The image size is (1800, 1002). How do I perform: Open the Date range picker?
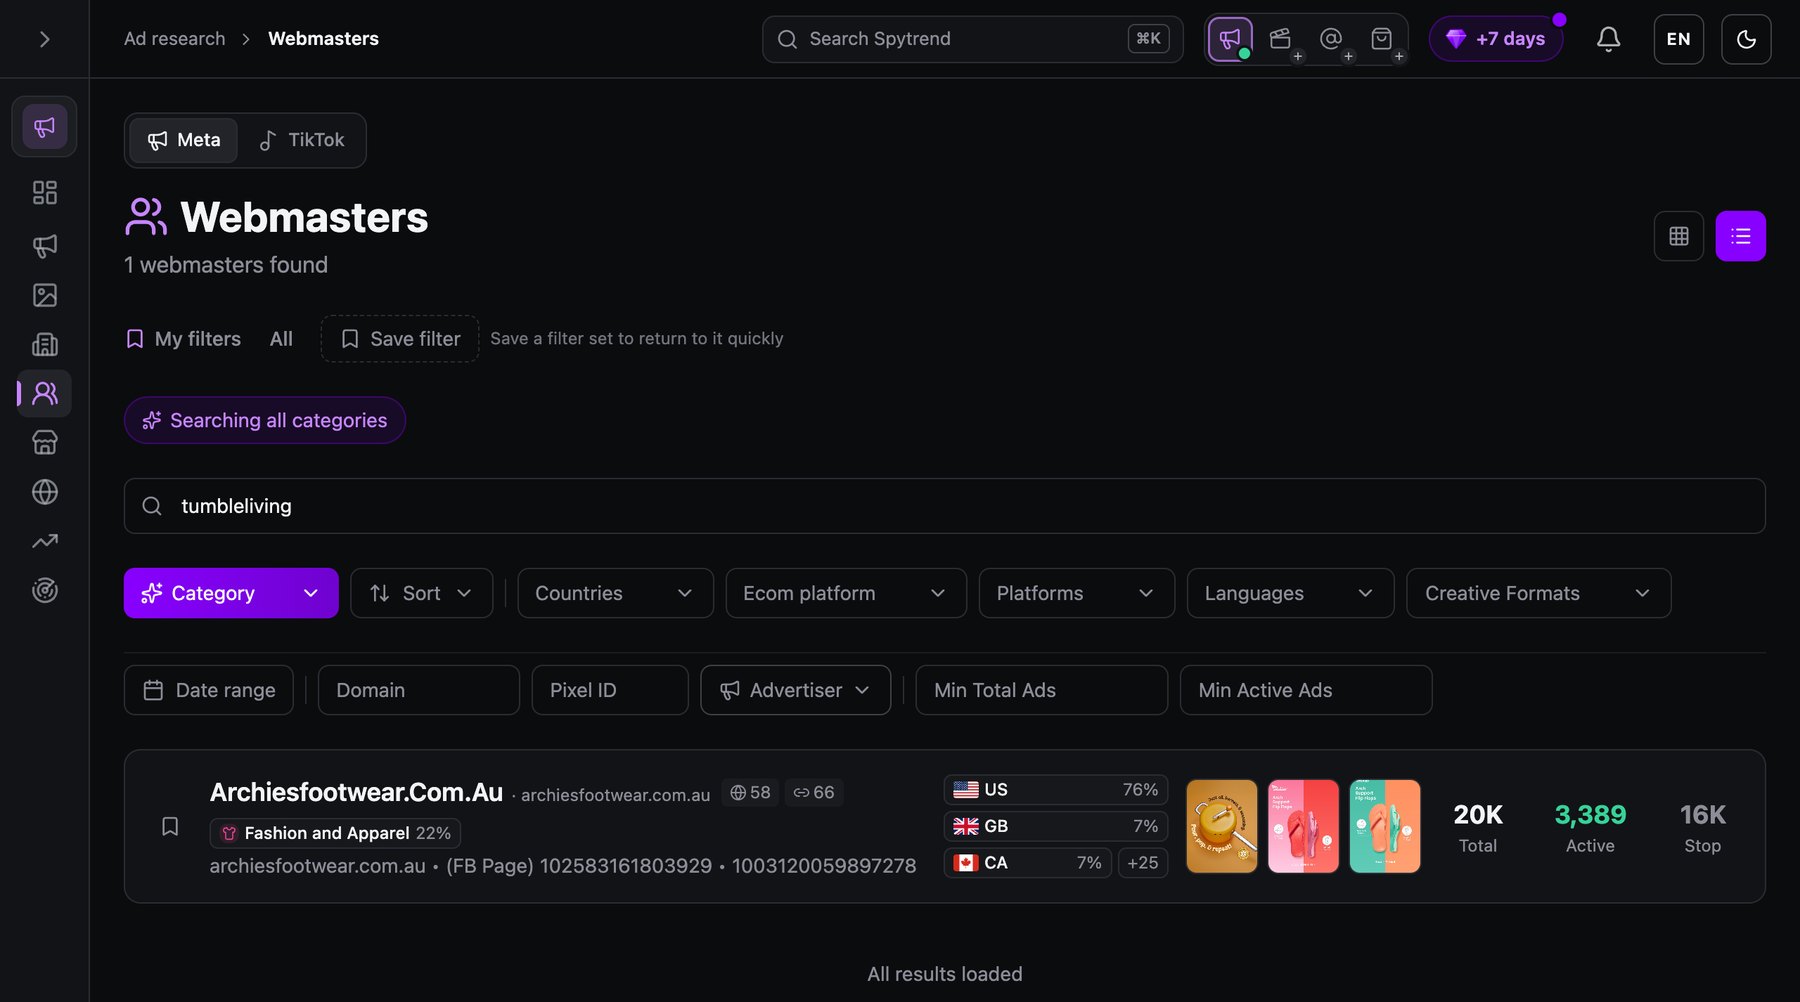click(x=209, y=690)
